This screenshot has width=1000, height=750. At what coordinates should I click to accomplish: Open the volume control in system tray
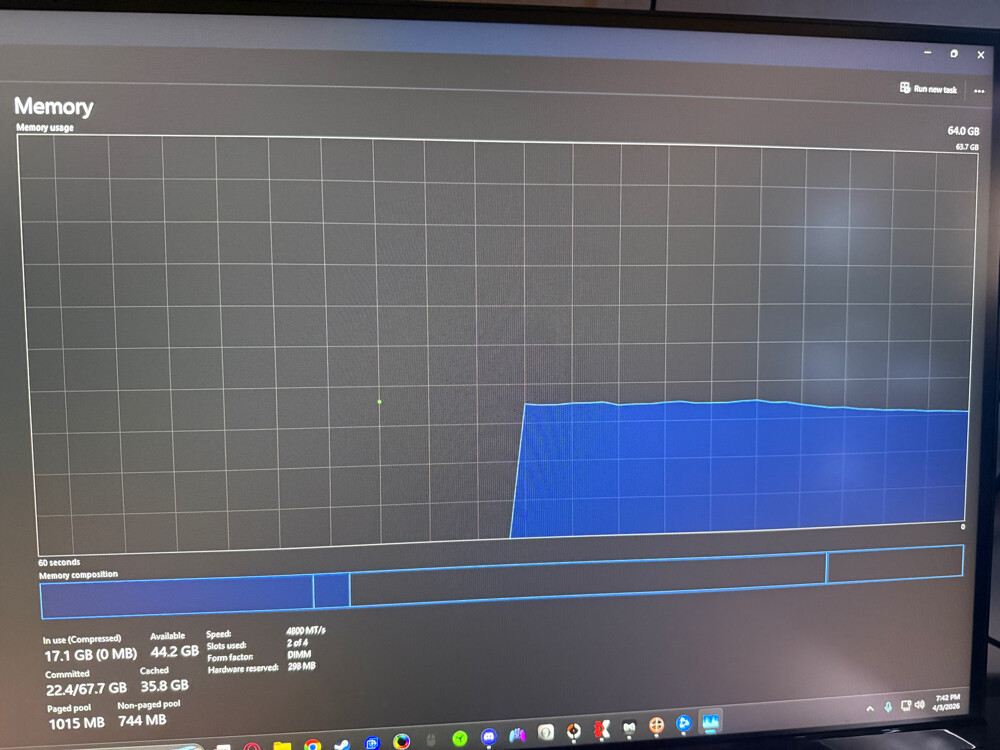click(919, 705)
